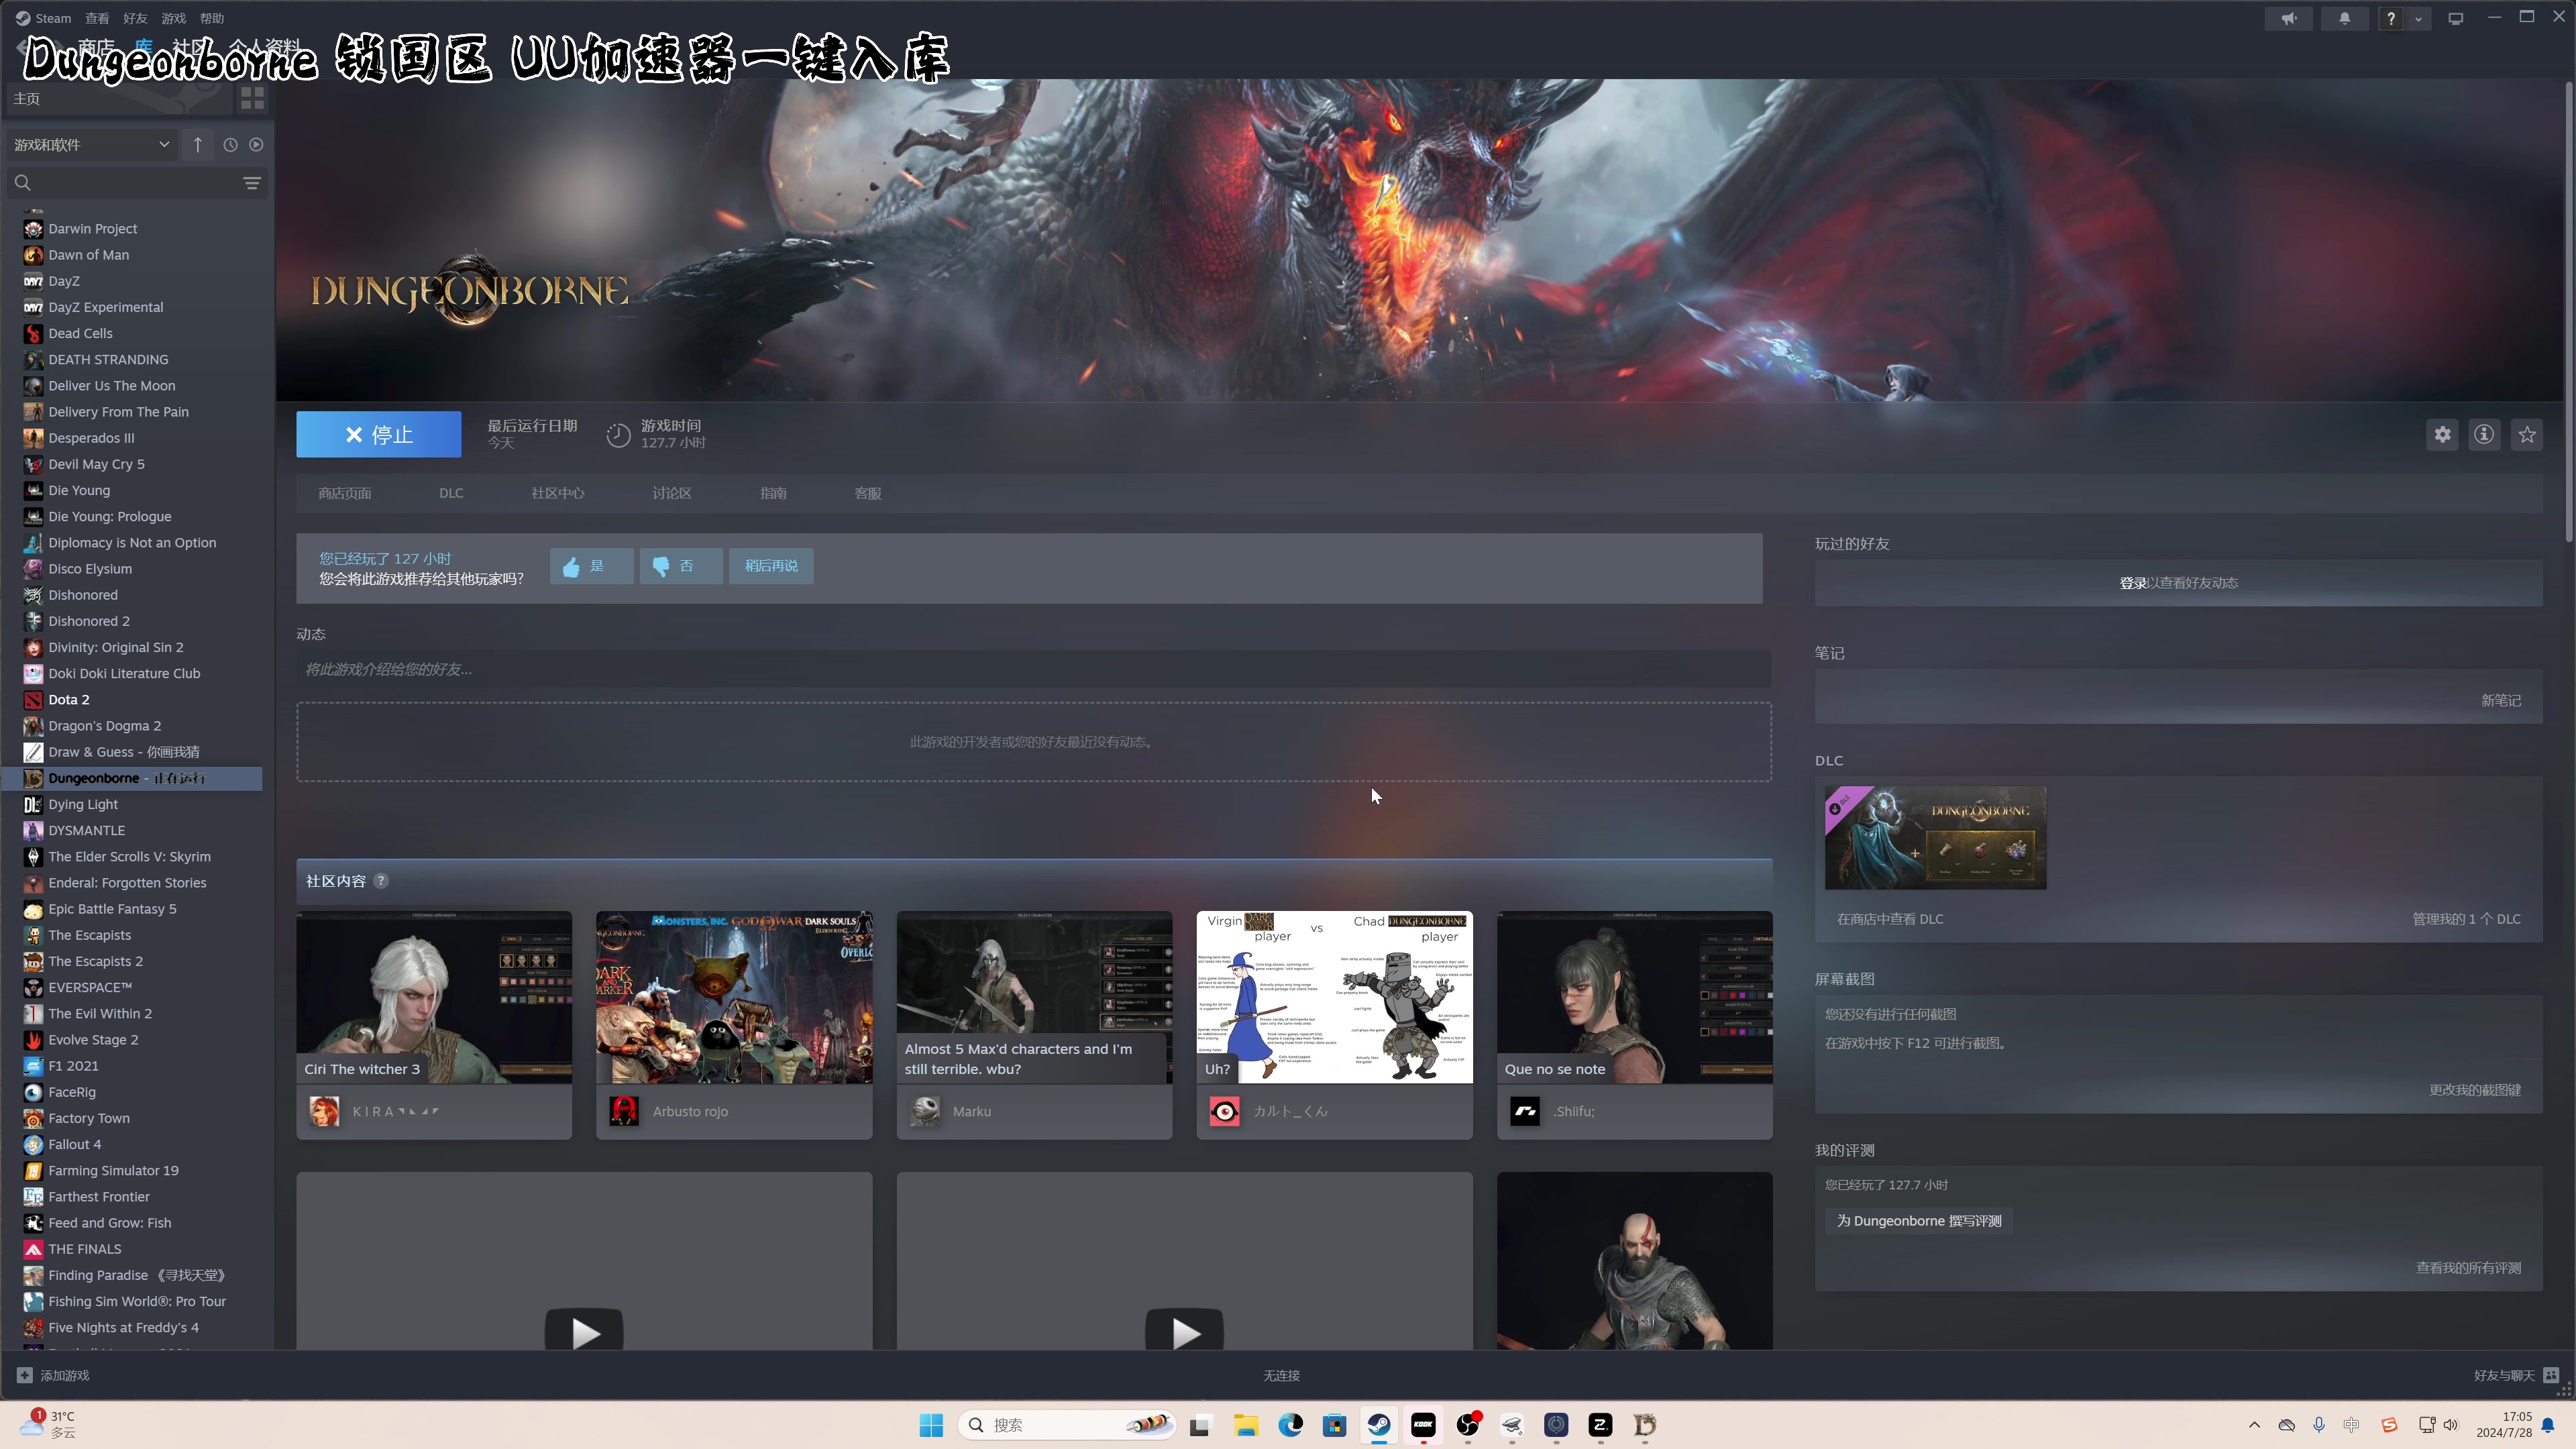Open the advanced library filter icon
Image resolution: width=2576 pixels, height=1449 pixels.
coord(252,183)
